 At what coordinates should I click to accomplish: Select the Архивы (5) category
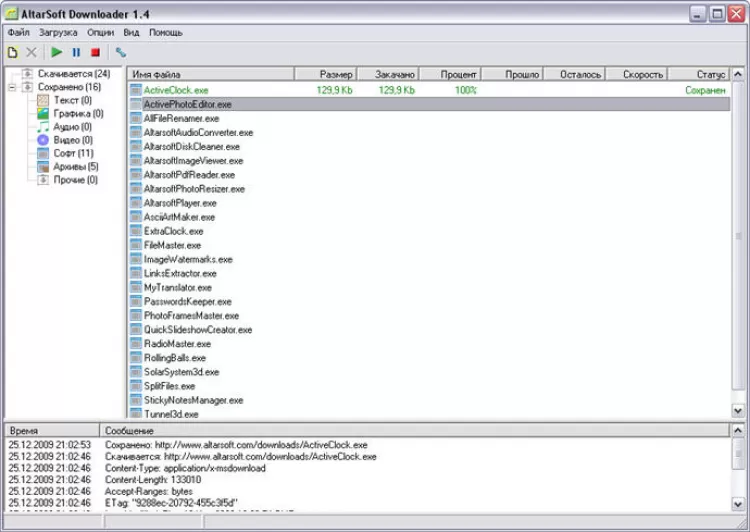point(76,166)
